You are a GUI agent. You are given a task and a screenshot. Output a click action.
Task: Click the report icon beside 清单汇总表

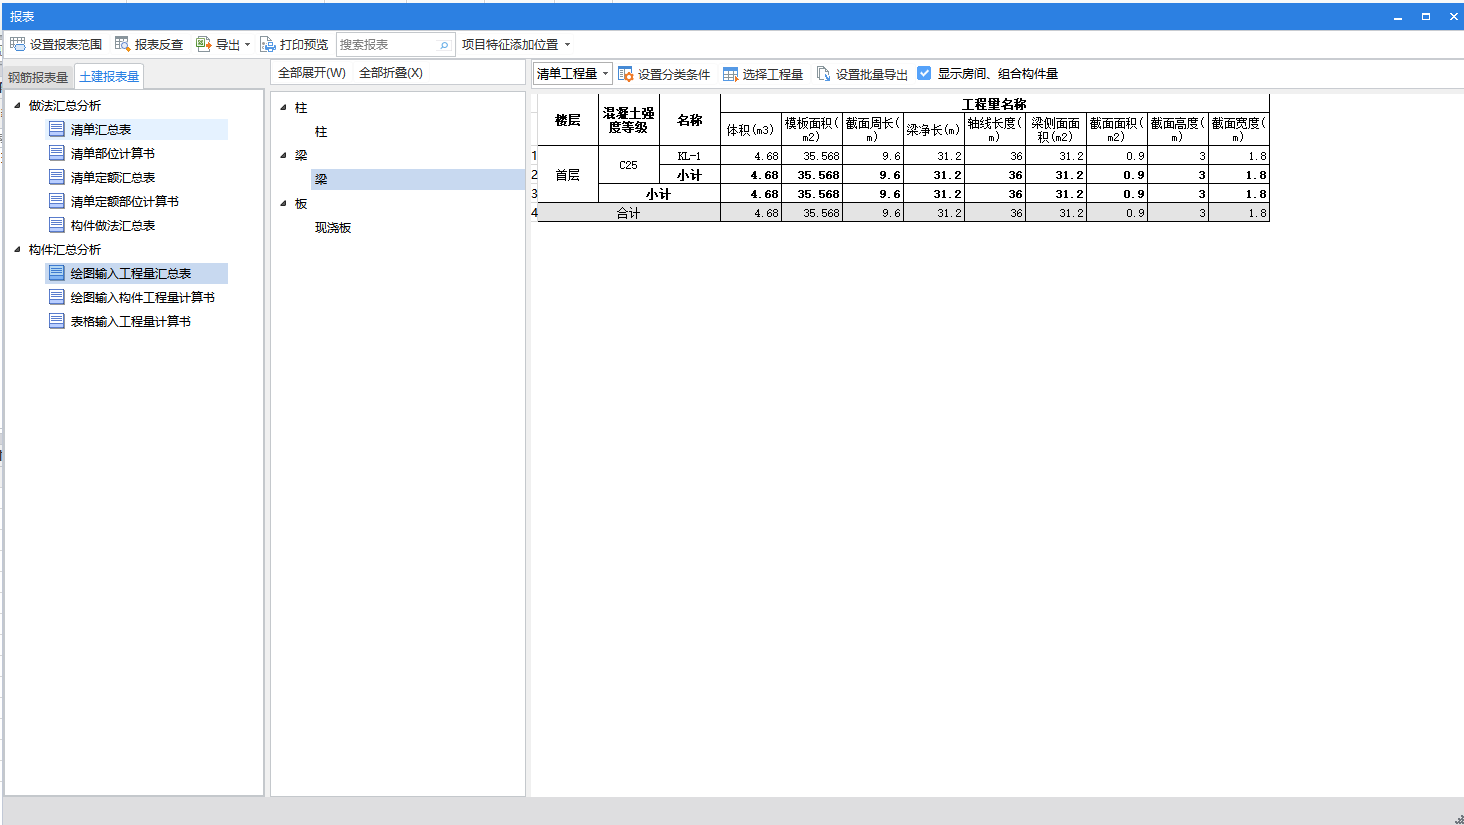(57, 129)
